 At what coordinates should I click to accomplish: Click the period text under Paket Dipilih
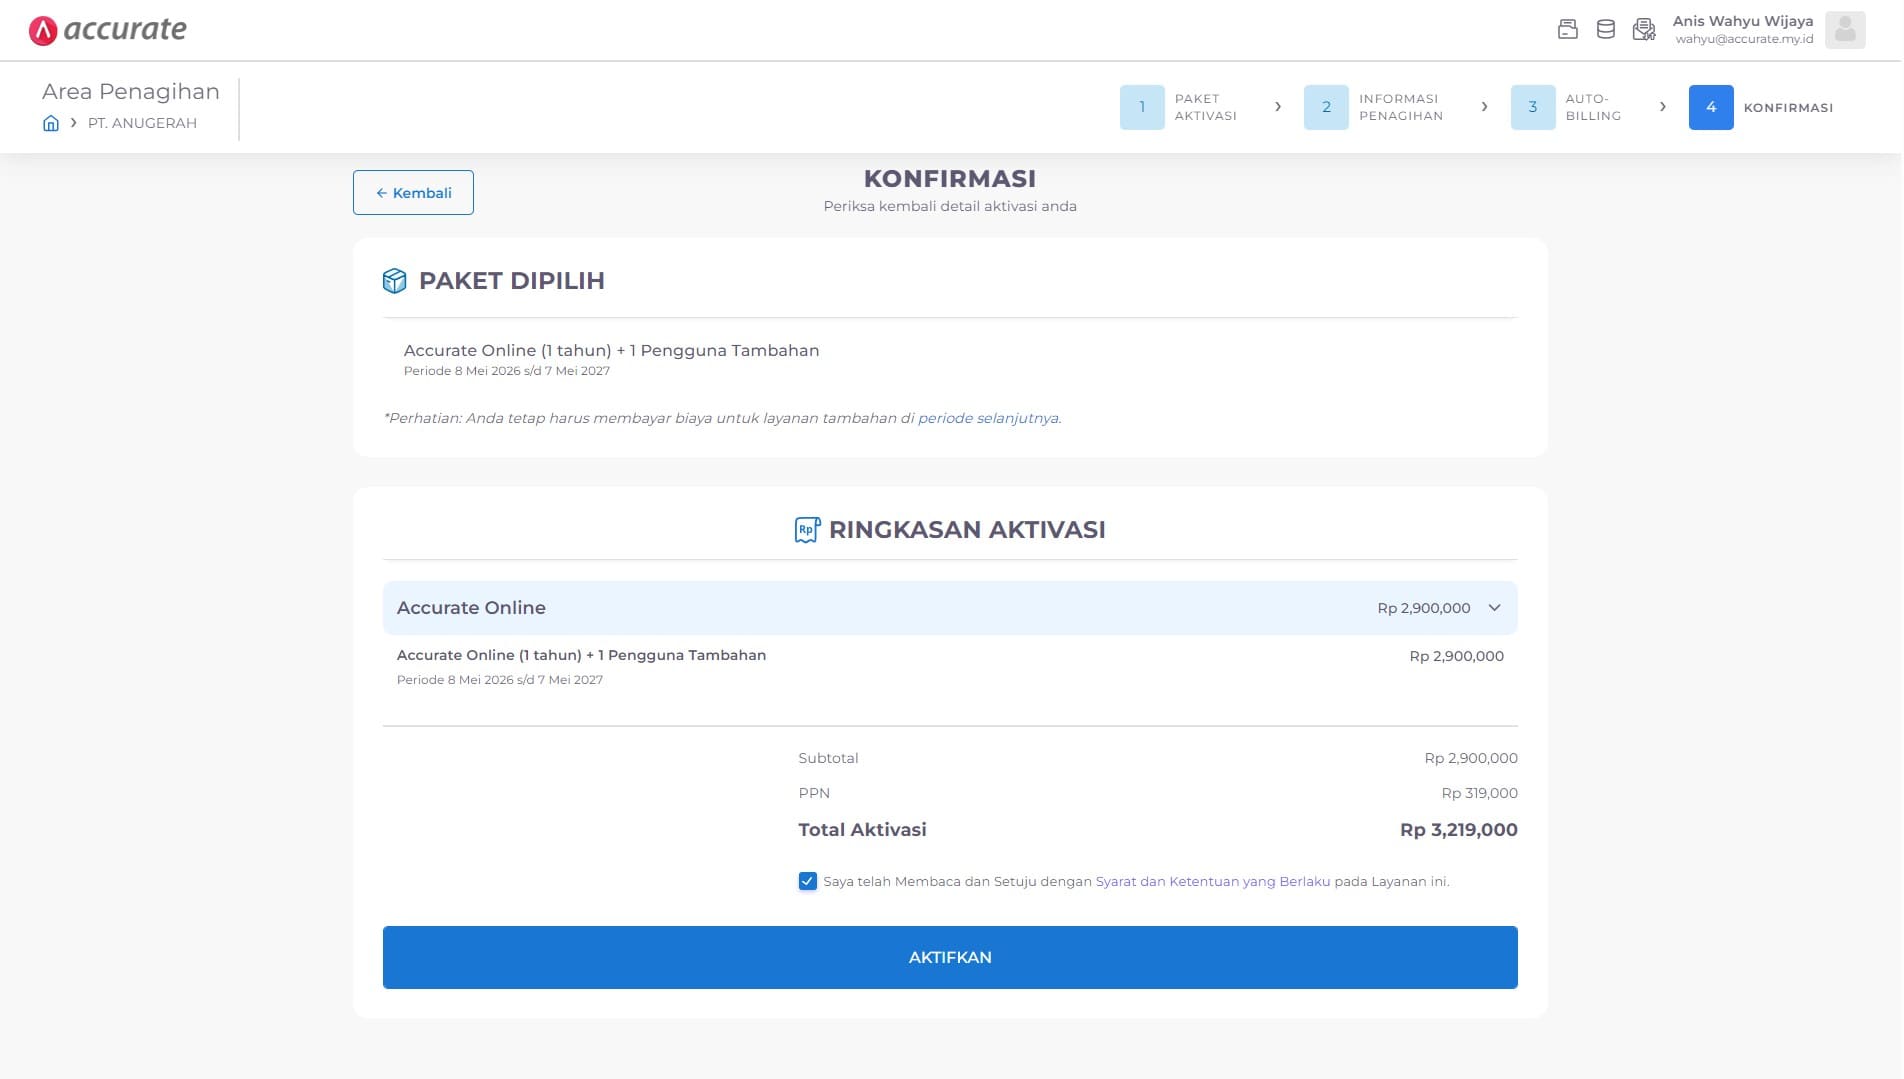[x=507, y=371]
